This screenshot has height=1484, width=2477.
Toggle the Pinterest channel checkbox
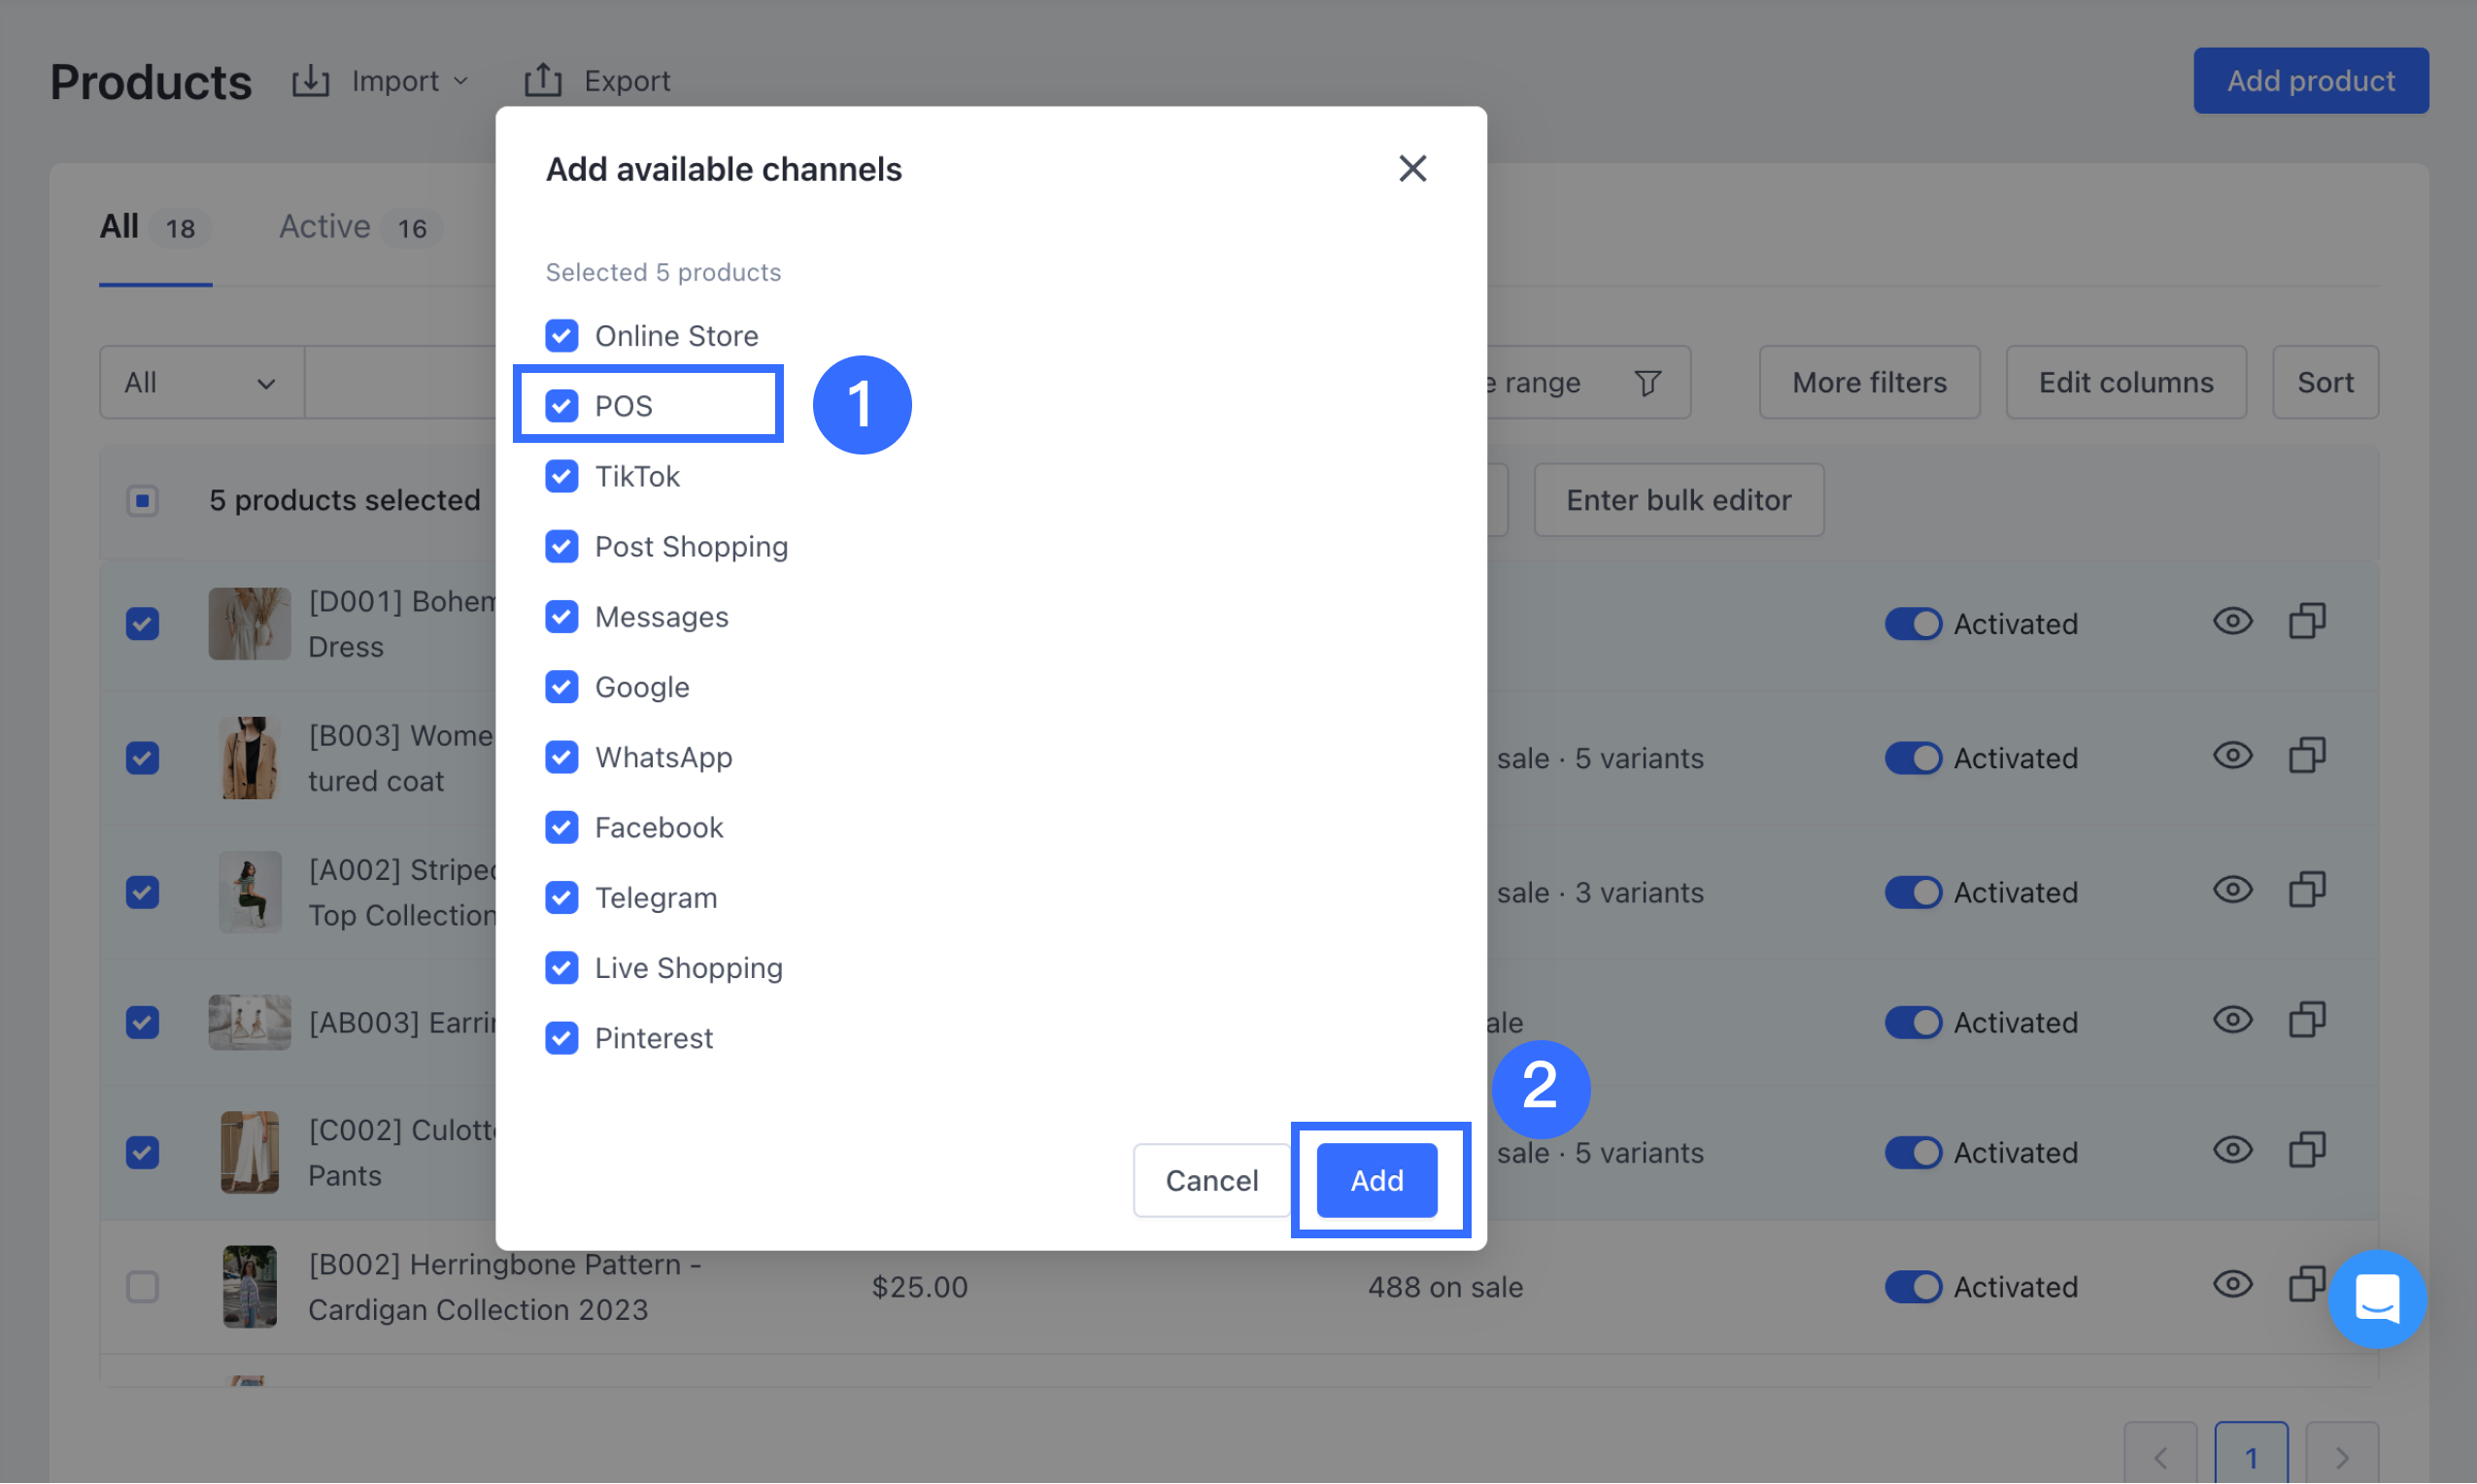[x=562, y=1038]
